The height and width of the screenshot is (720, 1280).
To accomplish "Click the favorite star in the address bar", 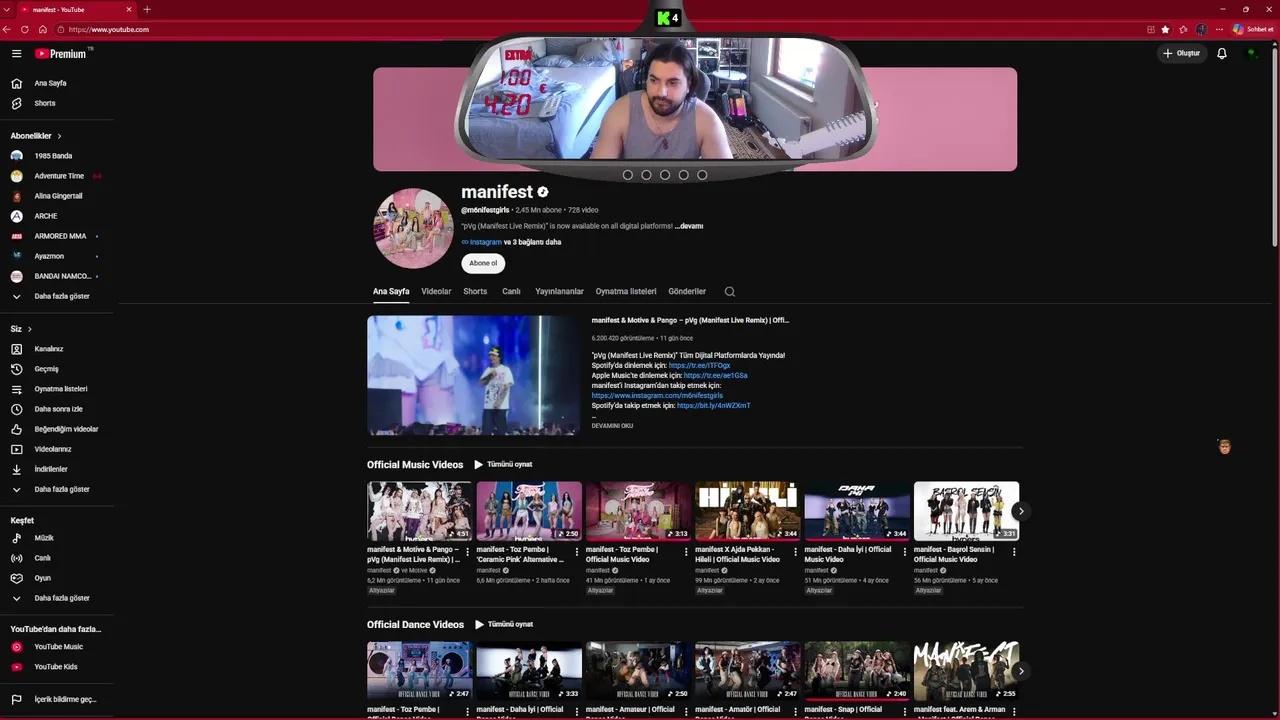I will pyautogui.click(x=1165, y=29).
